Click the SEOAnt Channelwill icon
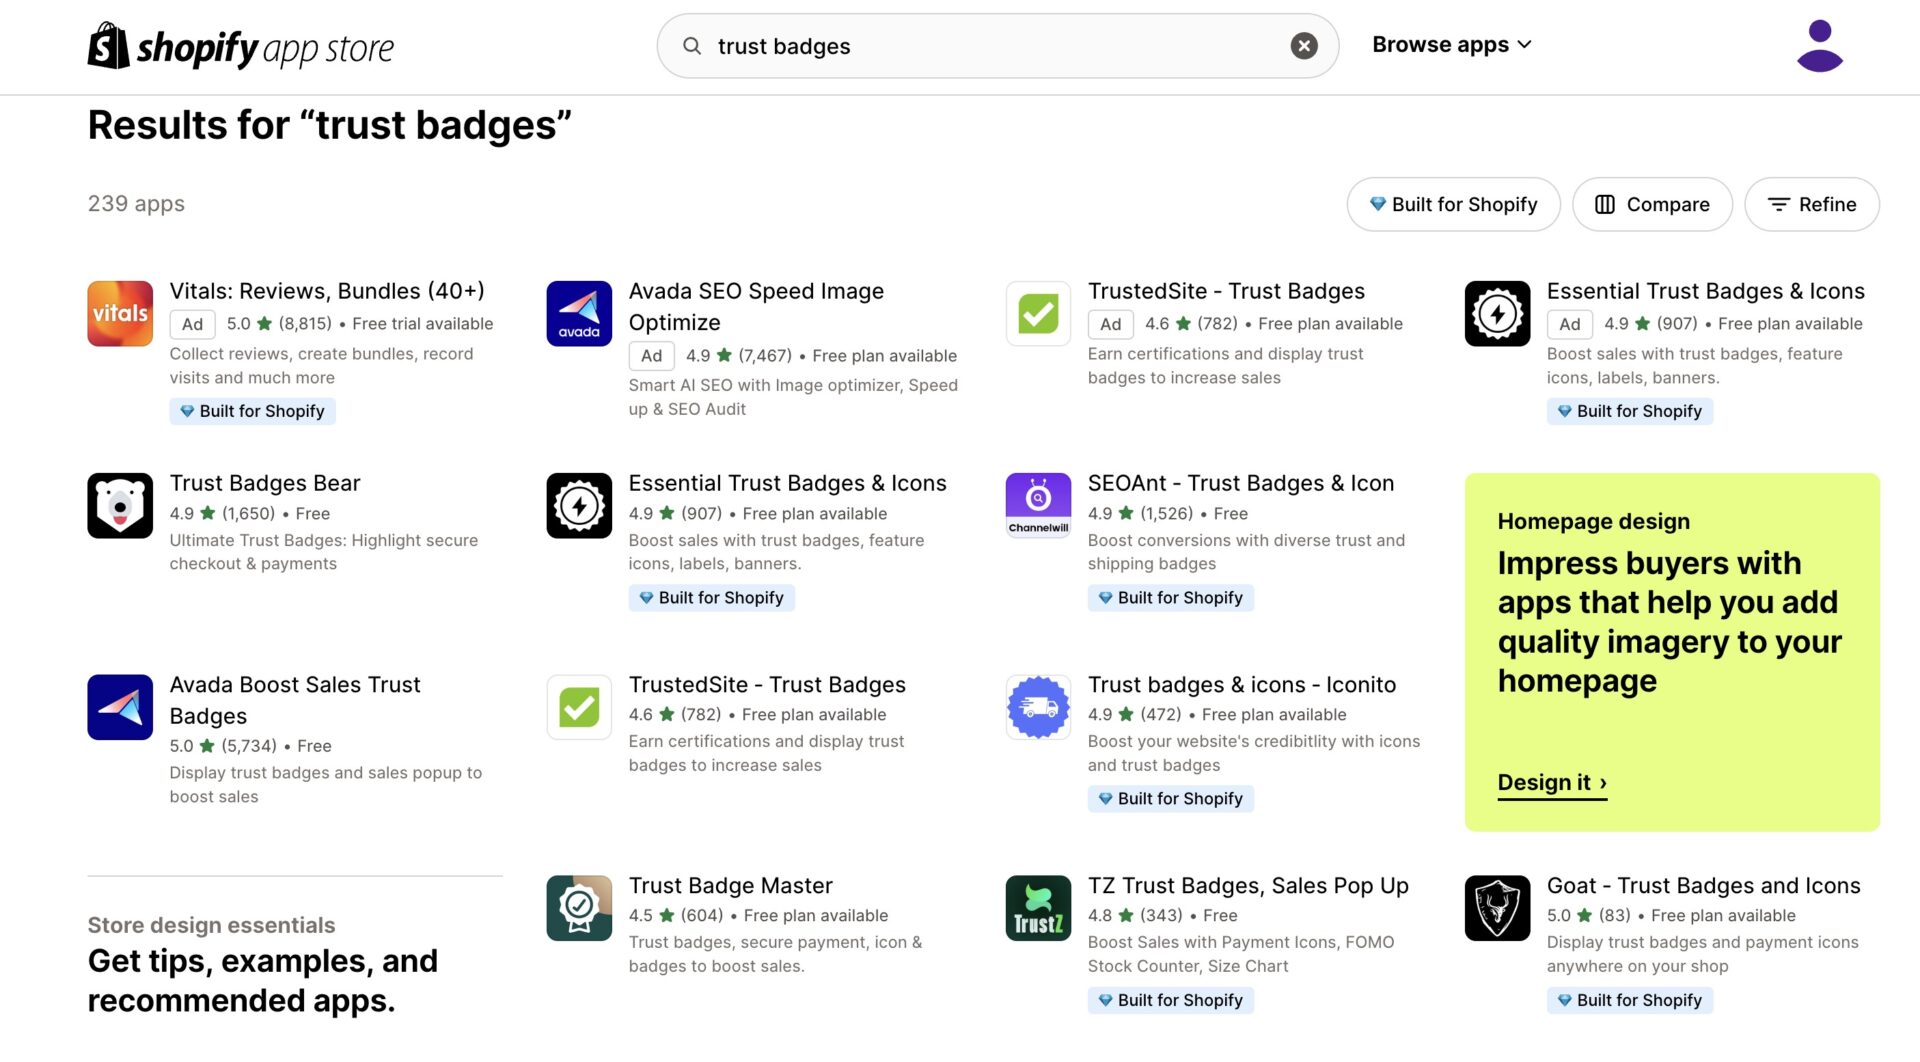Image resolution: width=1920 pixels, height=1062 pixels. pyautogui.click(x=1038, y=506)
